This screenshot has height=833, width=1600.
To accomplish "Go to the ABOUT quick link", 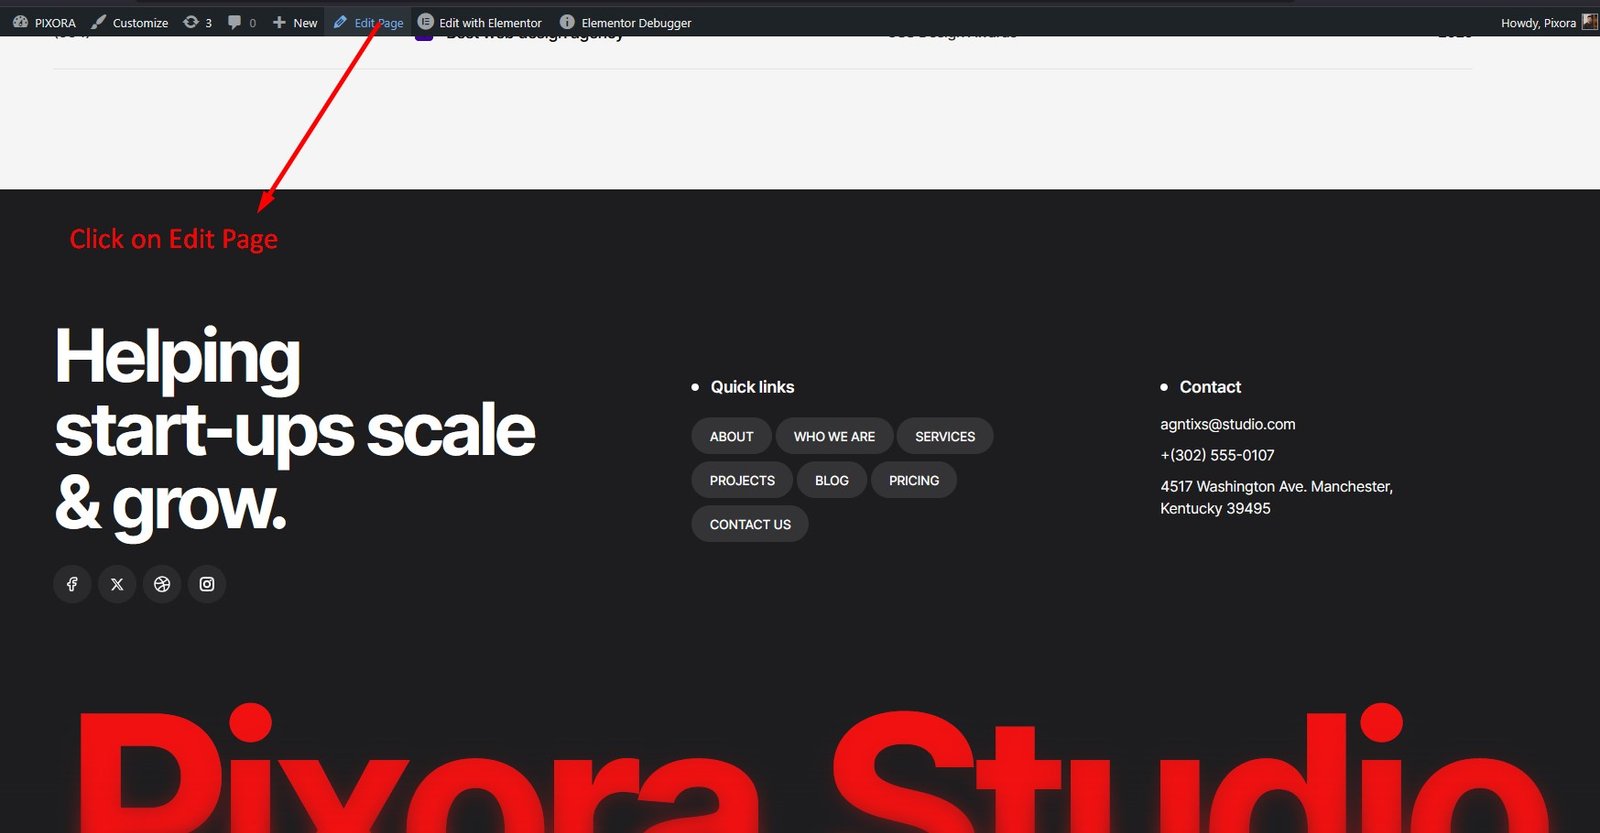I will click(x=731, y=436).
